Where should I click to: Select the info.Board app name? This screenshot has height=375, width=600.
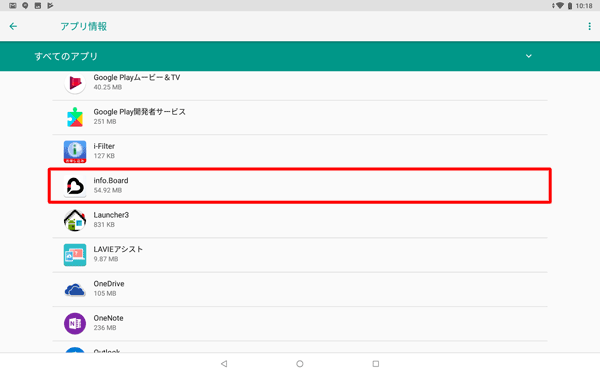point(111,181)
